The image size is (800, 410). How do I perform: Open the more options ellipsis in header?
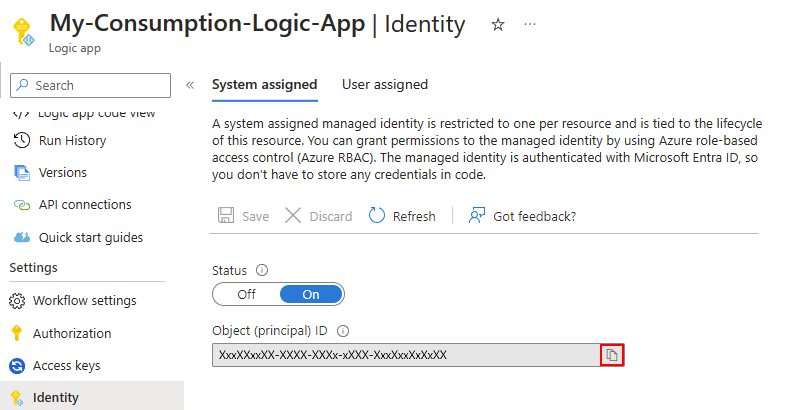530,24
